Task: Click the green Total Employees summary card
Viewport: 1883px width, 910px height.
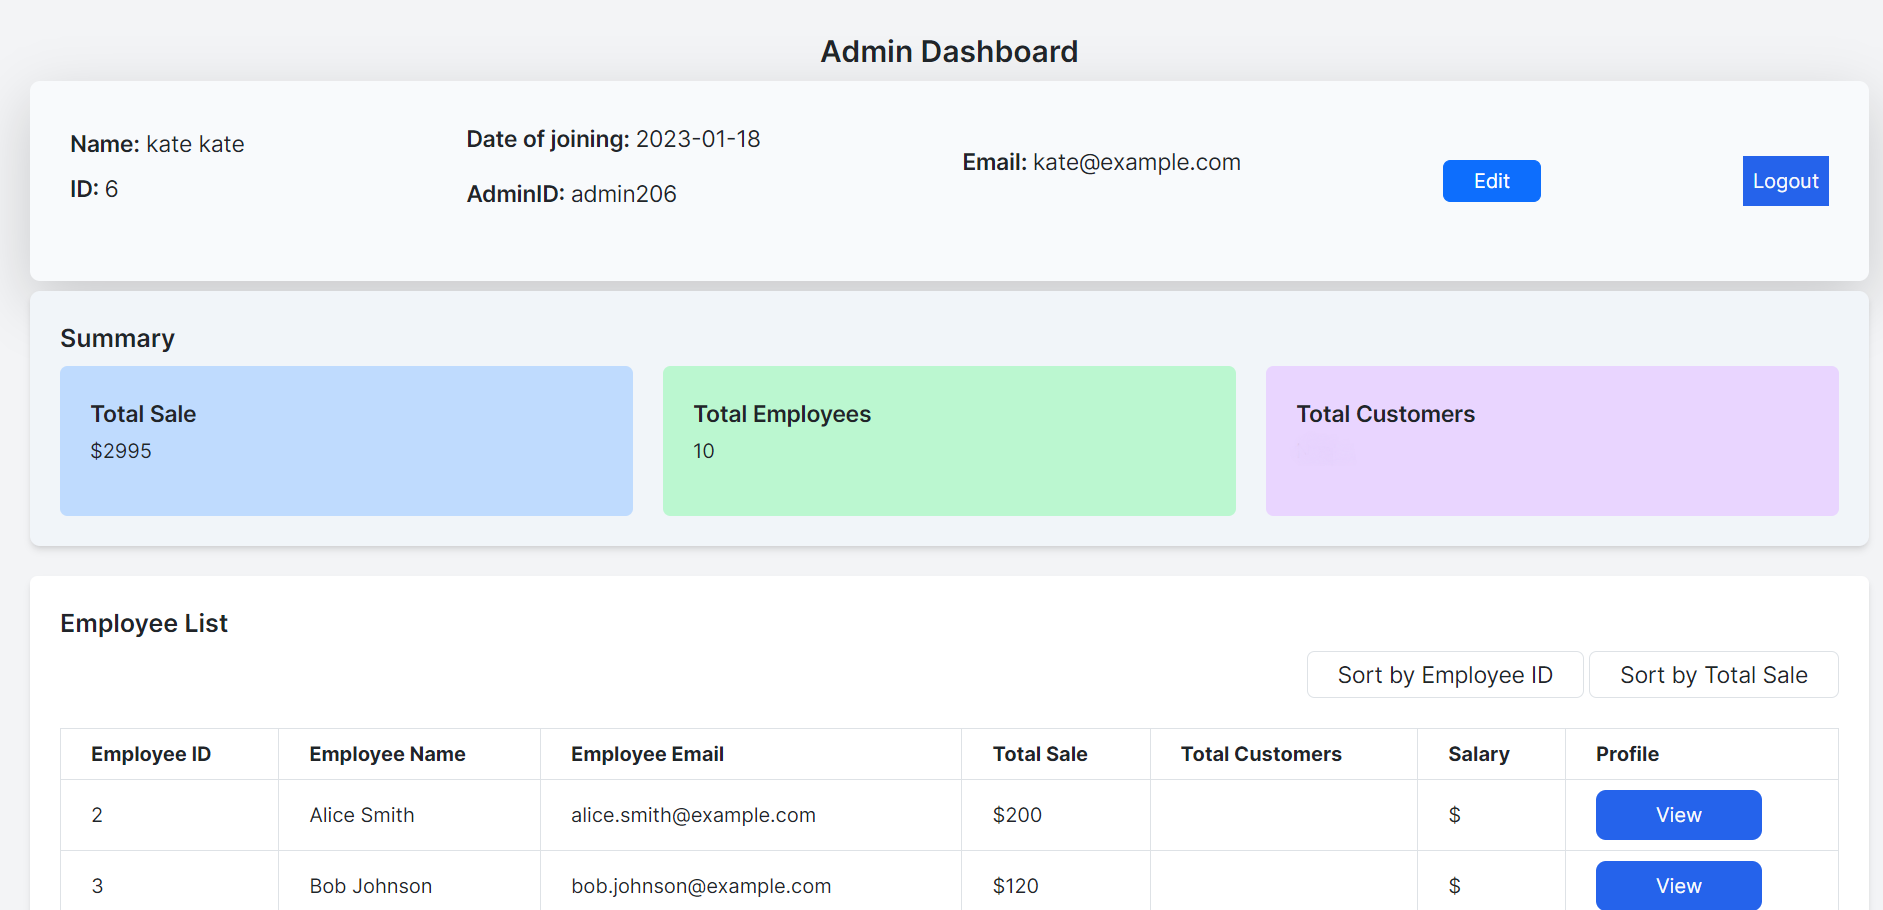Action: point(949,441)
